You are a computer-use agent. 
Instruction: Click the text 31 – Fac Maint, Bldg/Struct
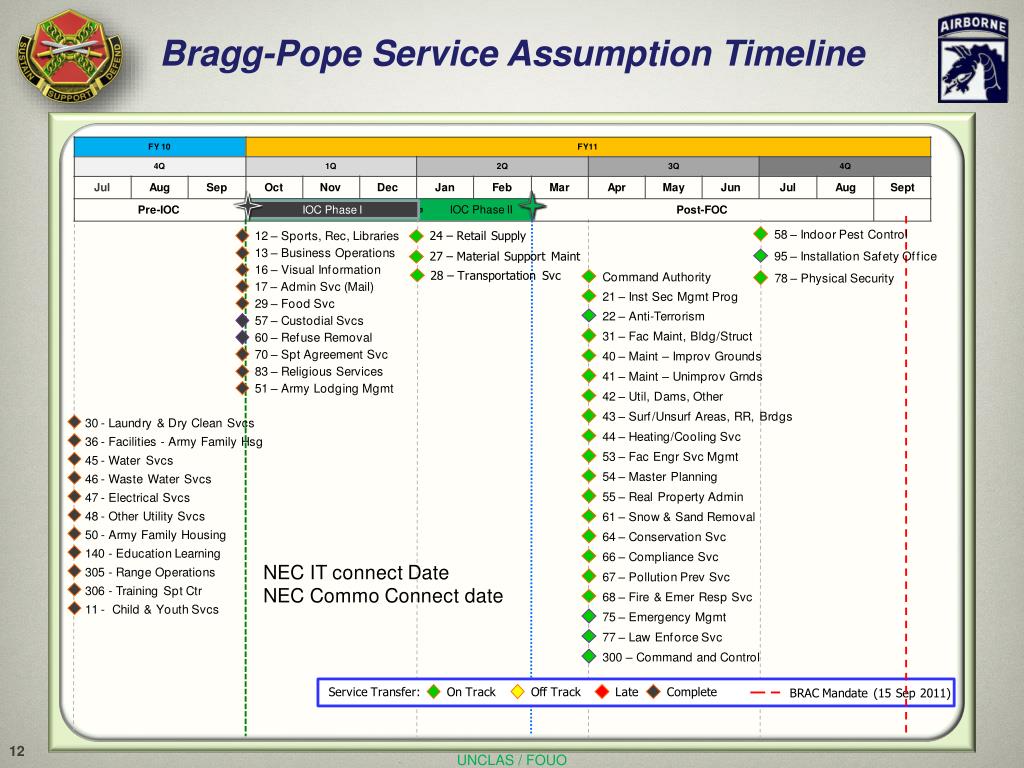point(677,336)
